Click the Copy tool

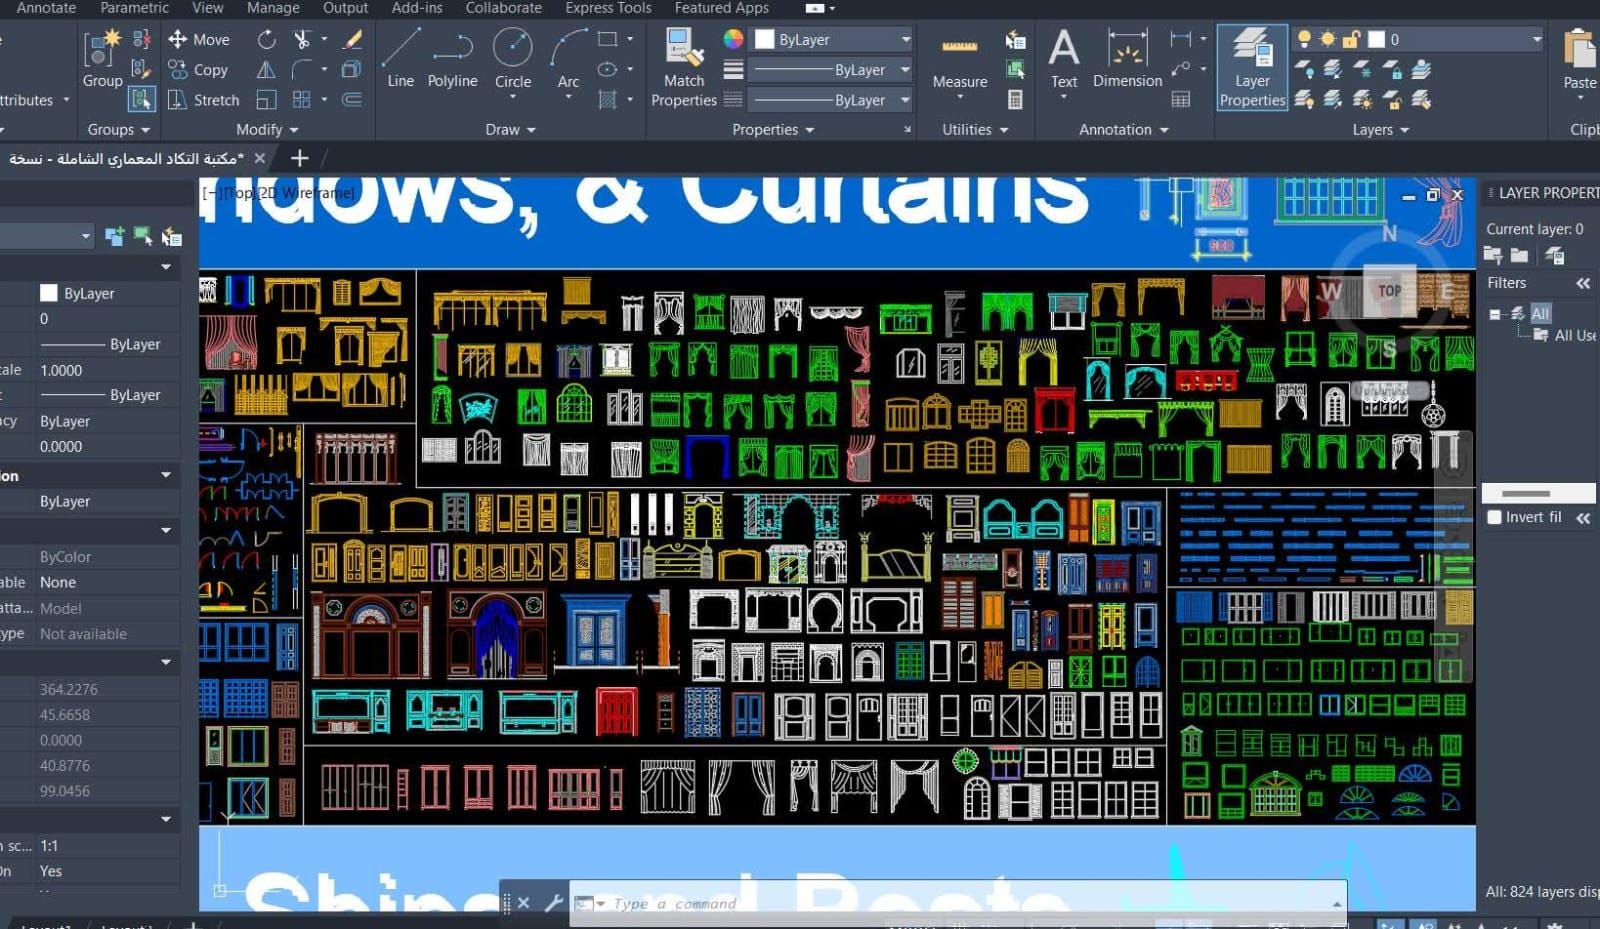(x=198, y=70)
